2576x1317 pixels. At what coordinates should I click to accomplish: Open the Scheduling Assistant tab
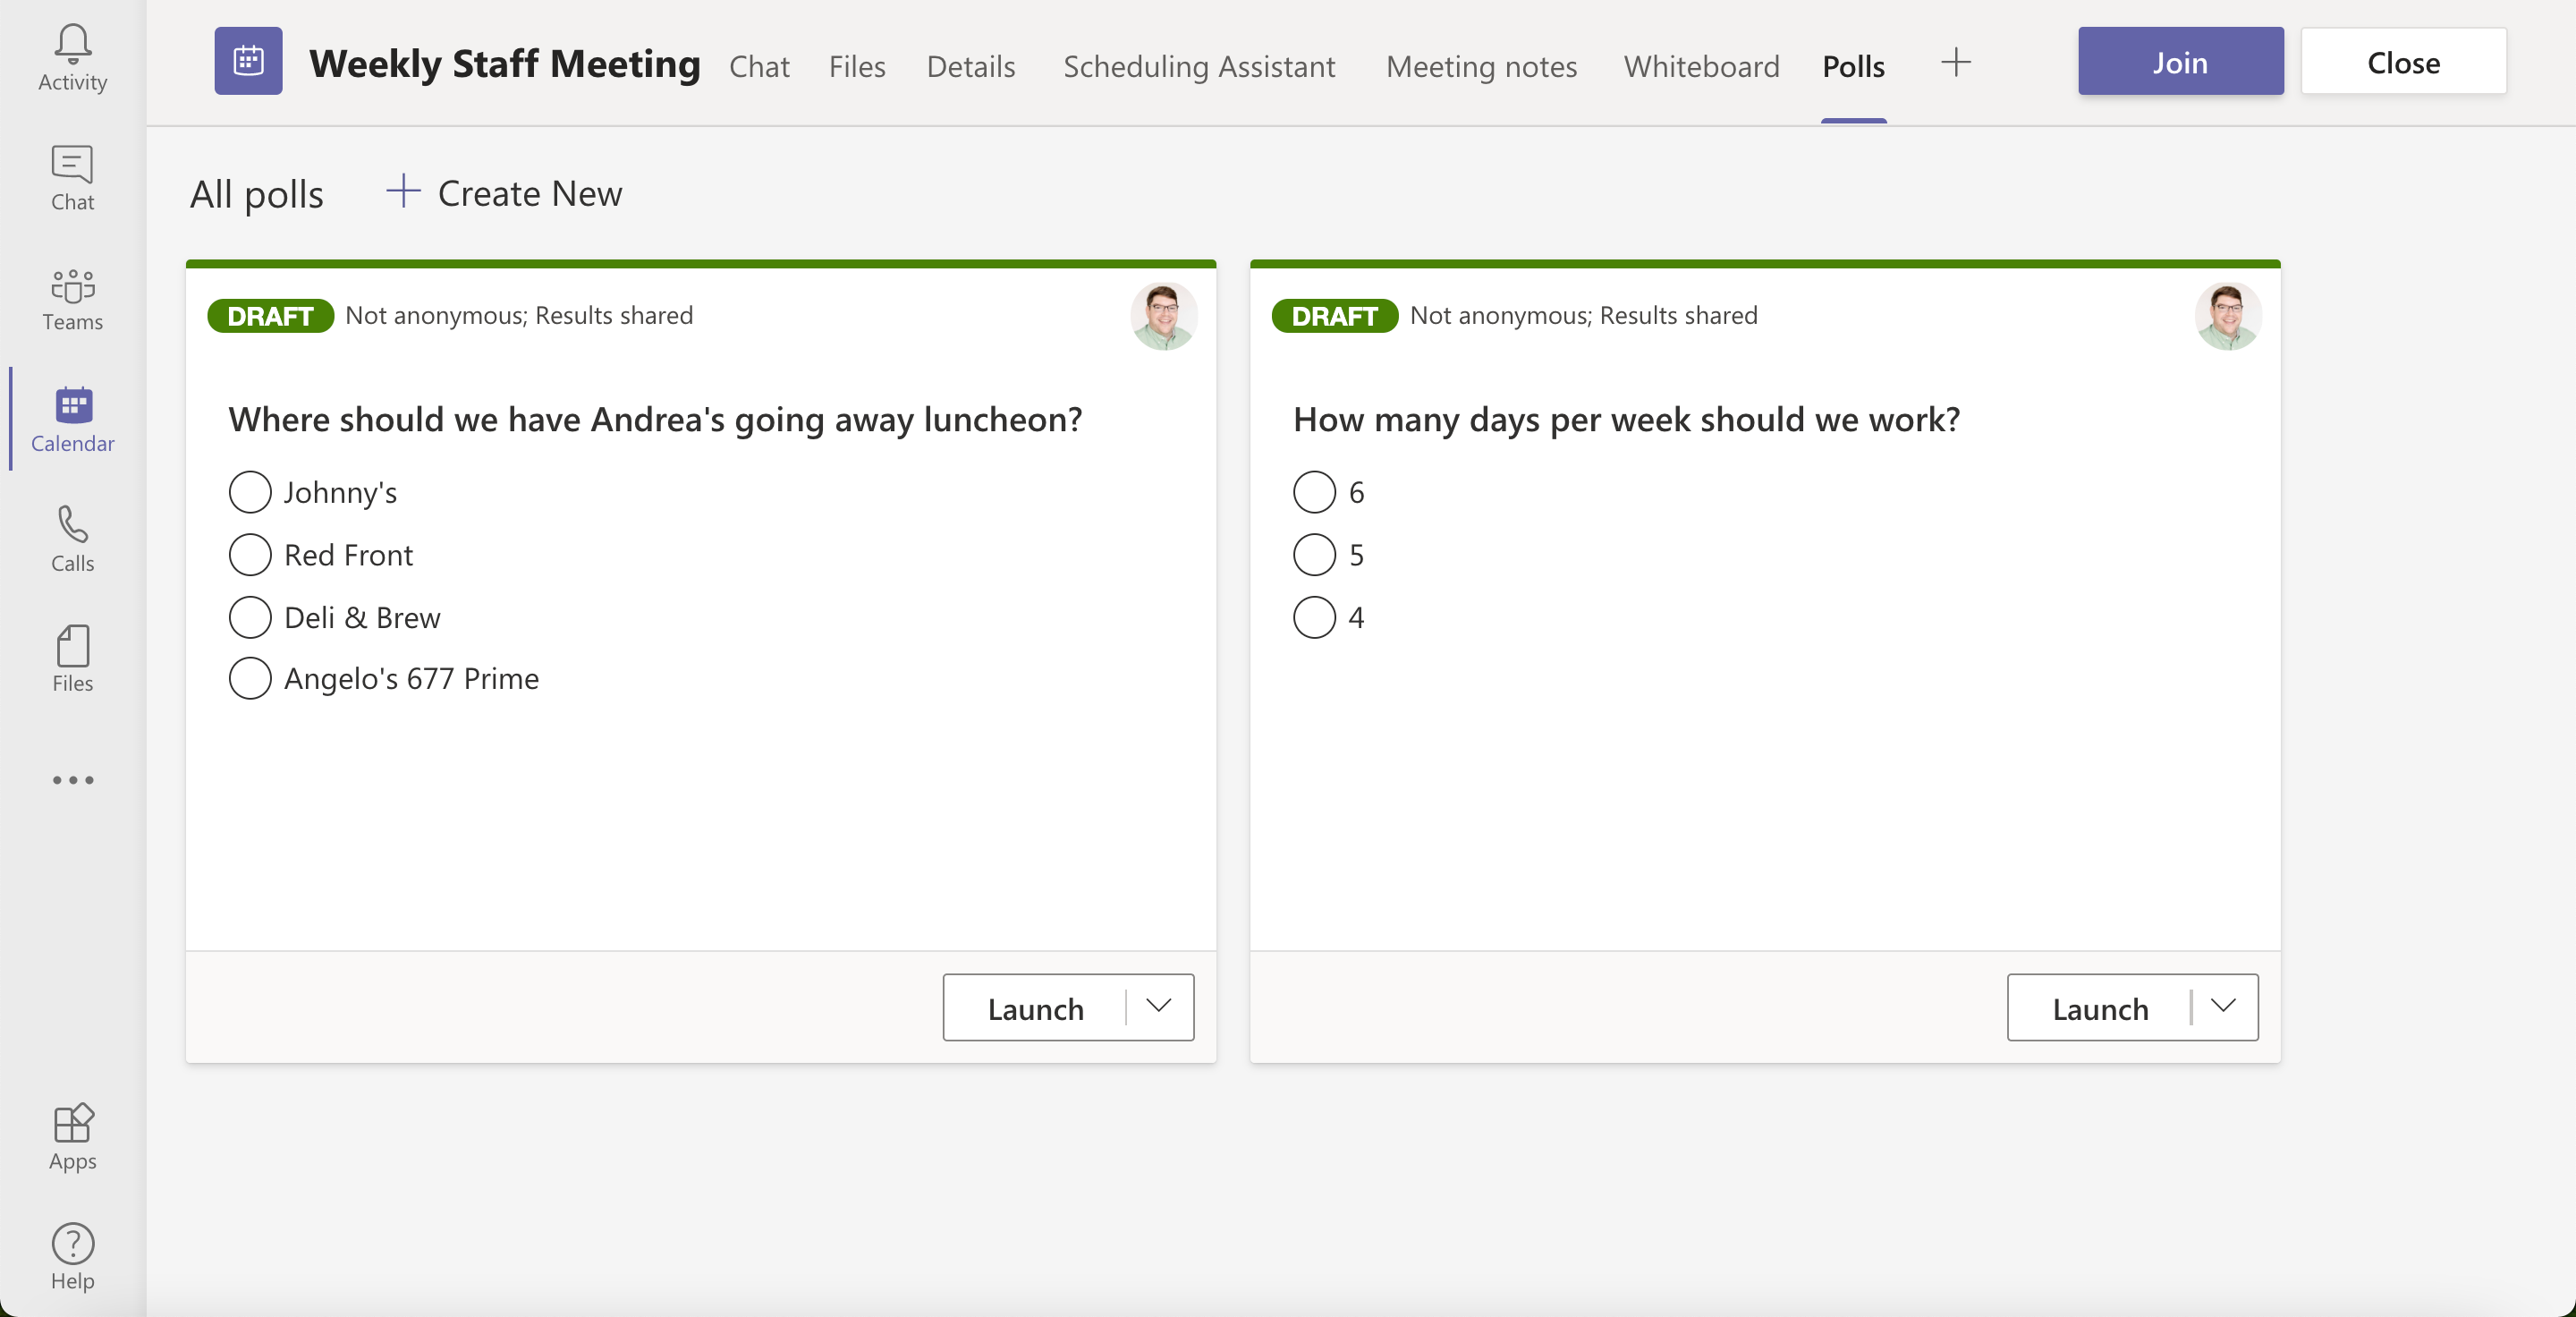coord(1199,66)
